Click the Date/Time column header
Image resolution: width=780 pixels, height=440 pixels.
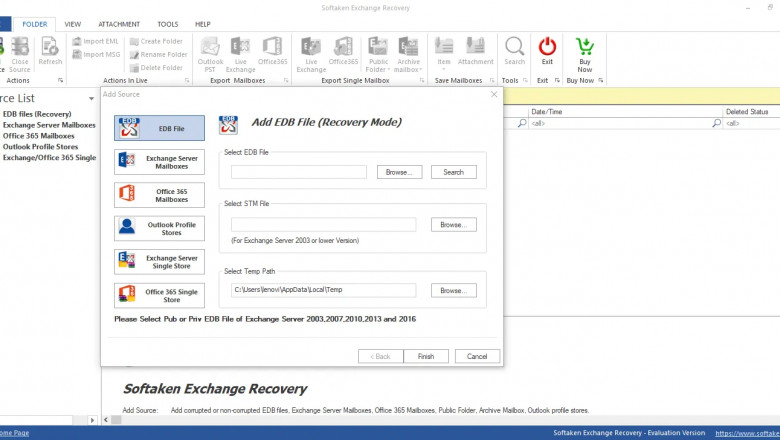click(x=625, y=112)
